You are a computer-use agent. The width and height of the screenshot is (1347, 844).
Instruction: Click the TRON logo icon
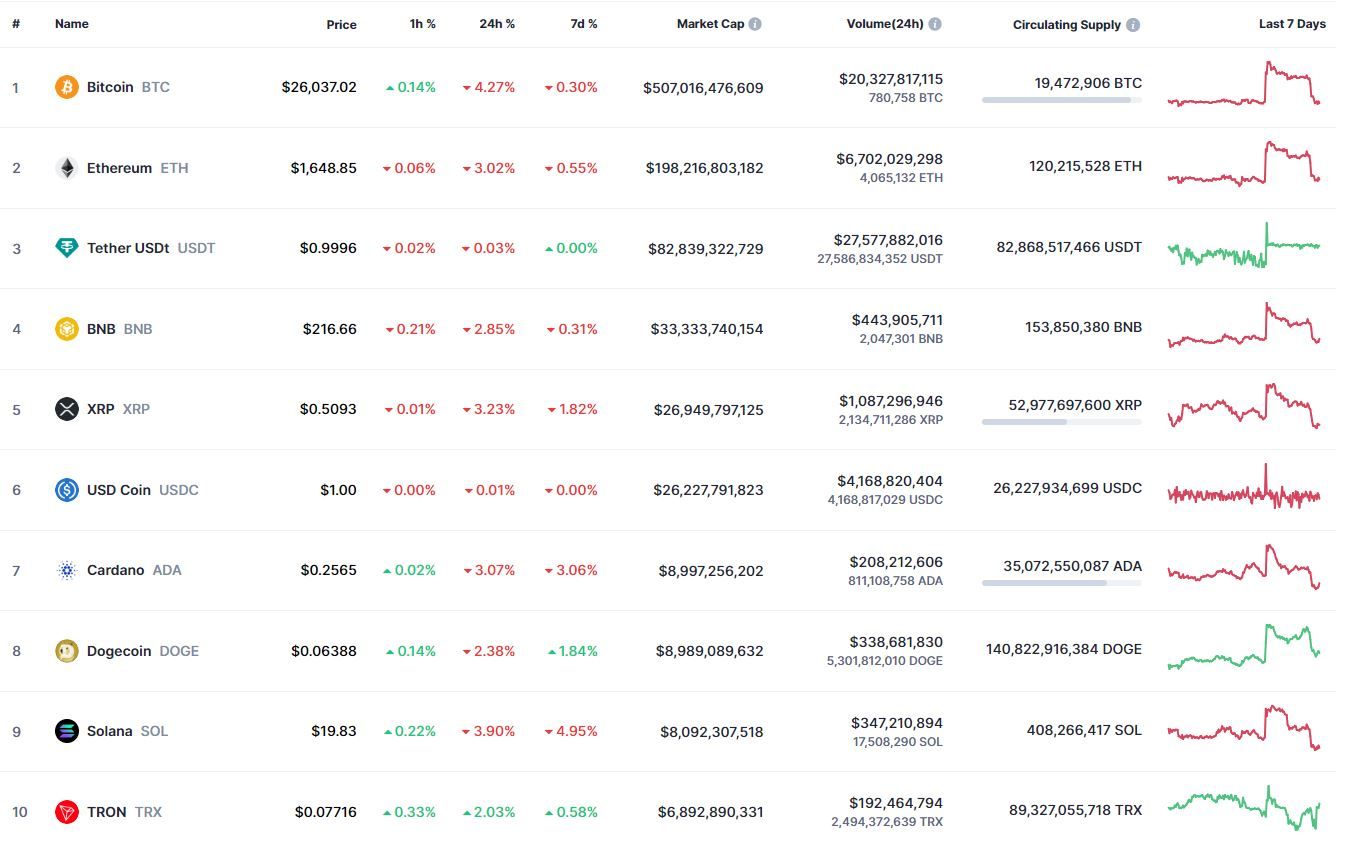(66, 812)
